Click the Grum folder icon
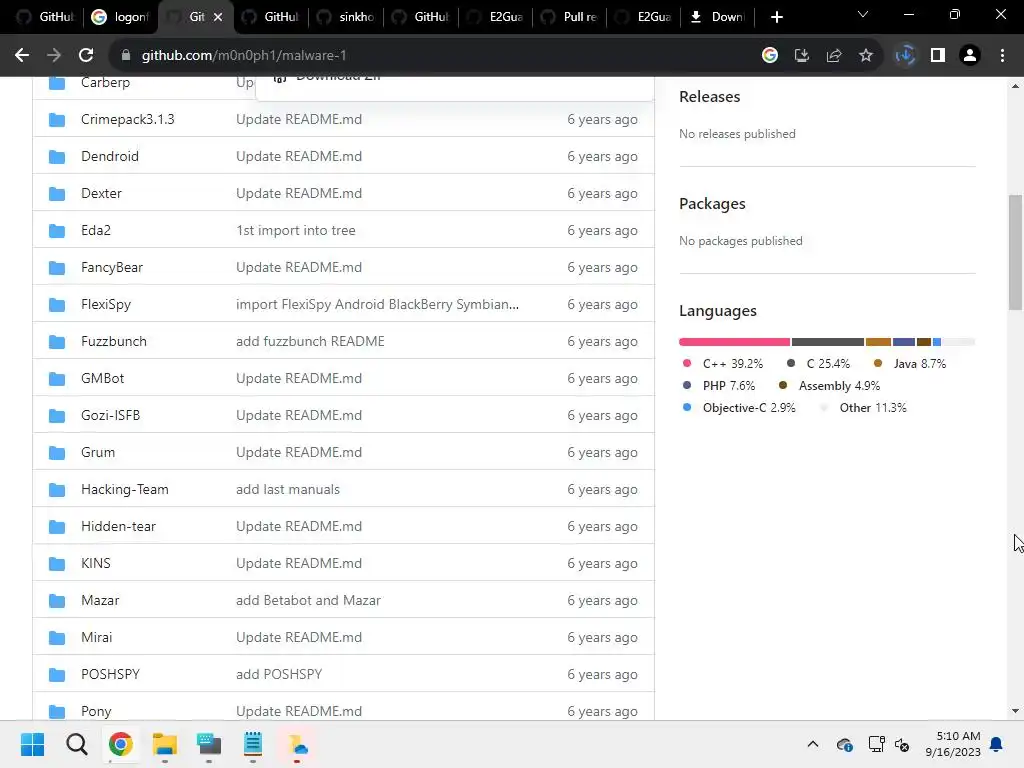This screenshot has height=768, width=1024. pyautogui.click(x=57, y=453)
